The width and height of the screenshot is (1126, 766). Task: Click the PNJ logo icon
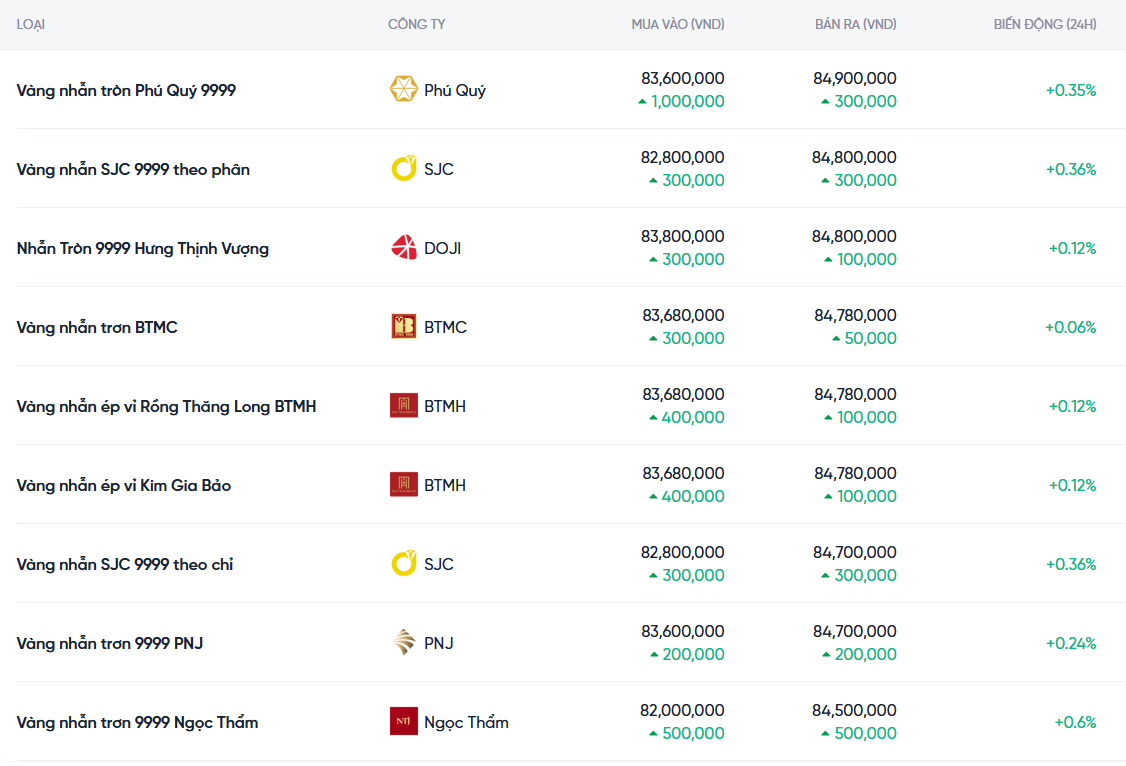tap(404, 642)
